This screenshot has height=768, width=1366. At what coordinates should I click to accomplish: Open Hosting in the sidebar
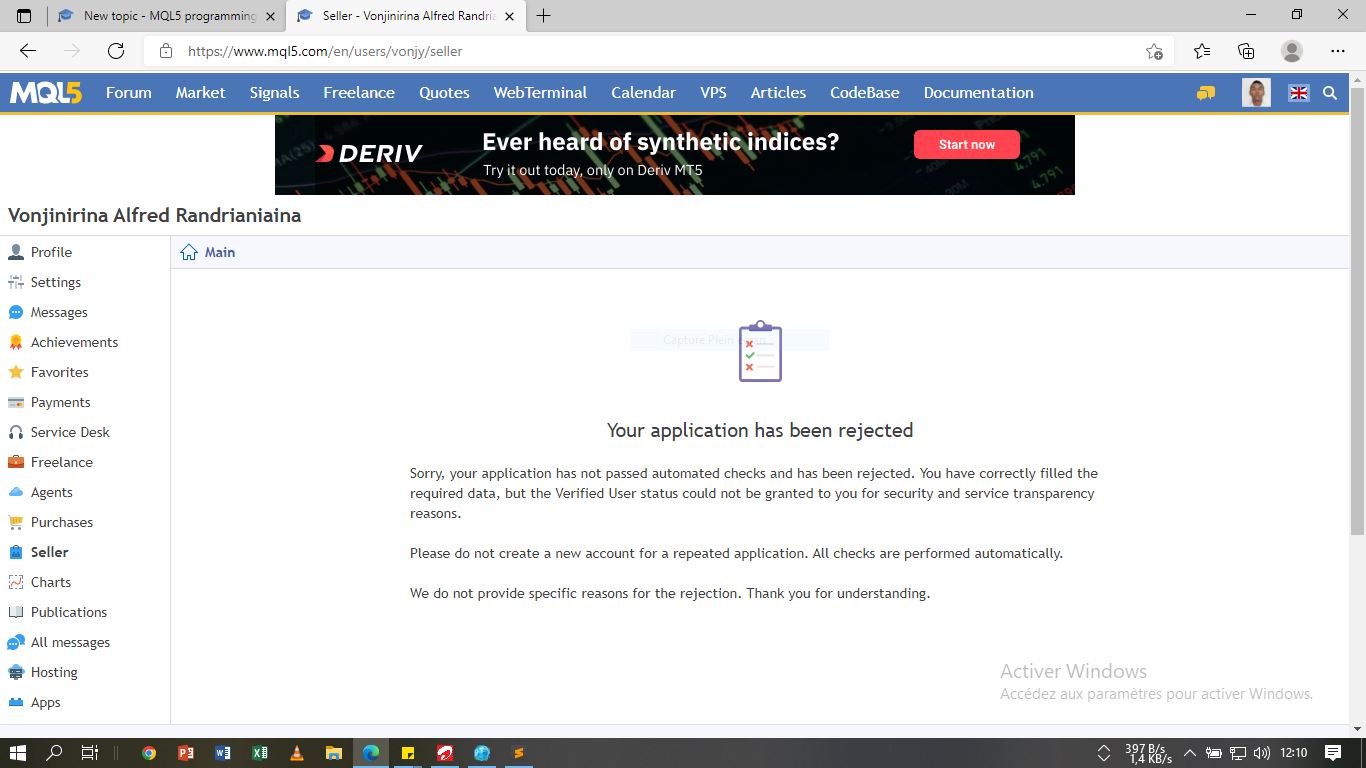click(x=43, y=672)
